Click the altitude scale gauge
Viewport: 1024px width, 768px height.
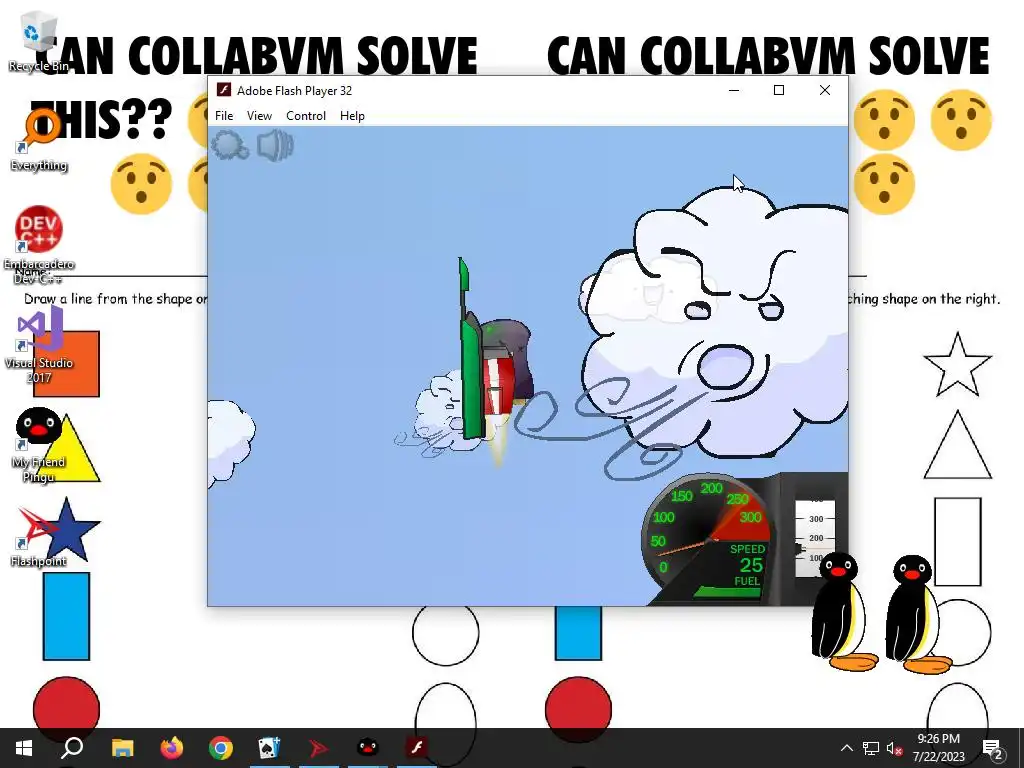[x=814, y=538]
